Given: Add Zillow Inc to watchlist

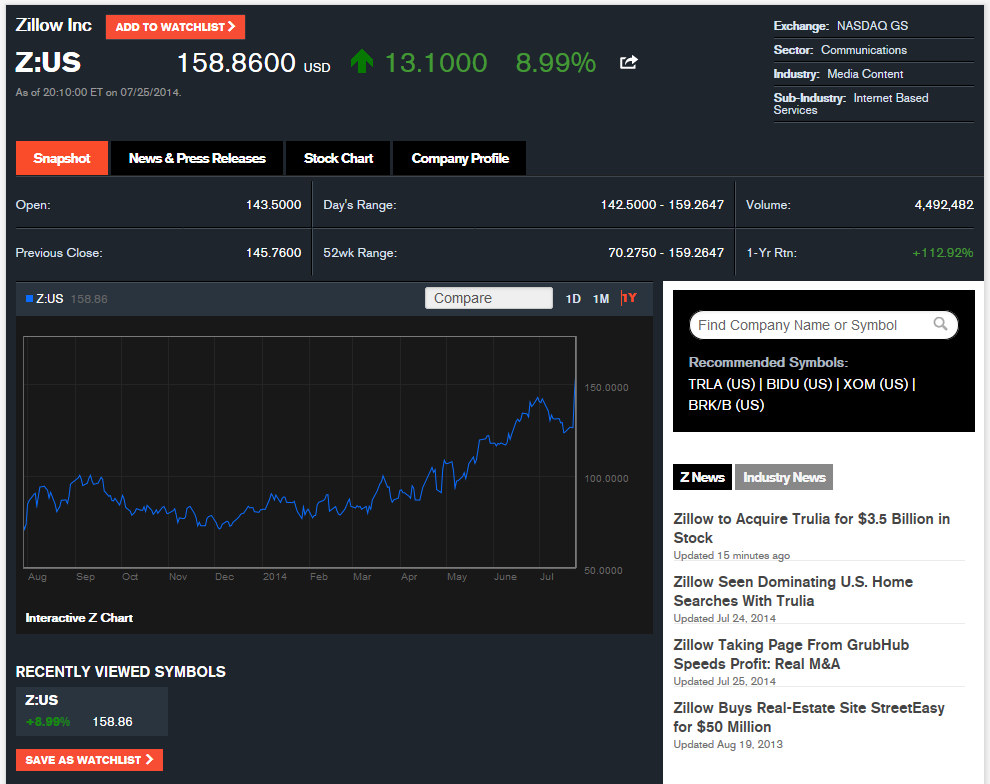Looking at the screenshot, I should pos(176,27).
